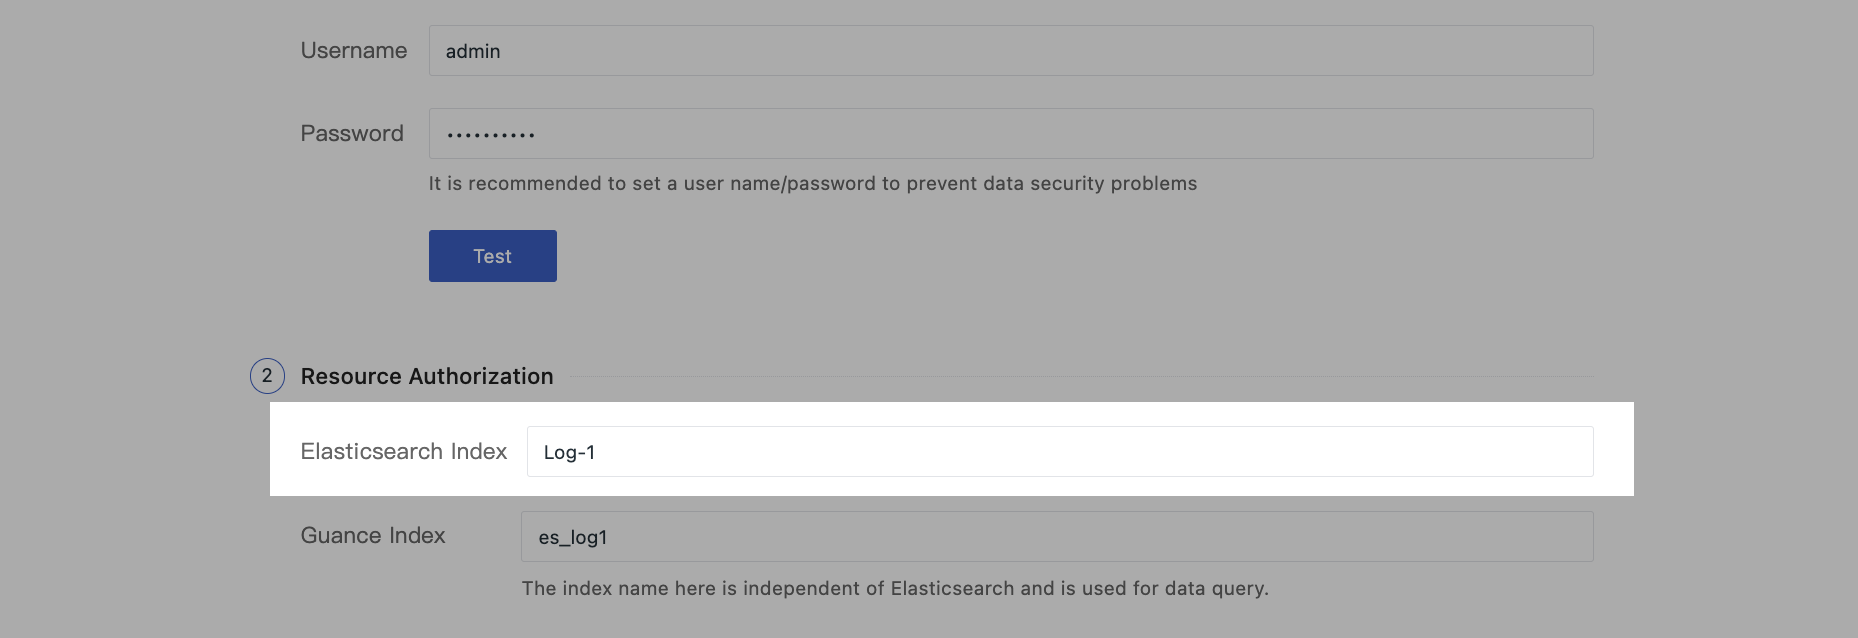The image size is (1858, 638).
Task: Focus the Username input field
Action: pos(1010,51)
